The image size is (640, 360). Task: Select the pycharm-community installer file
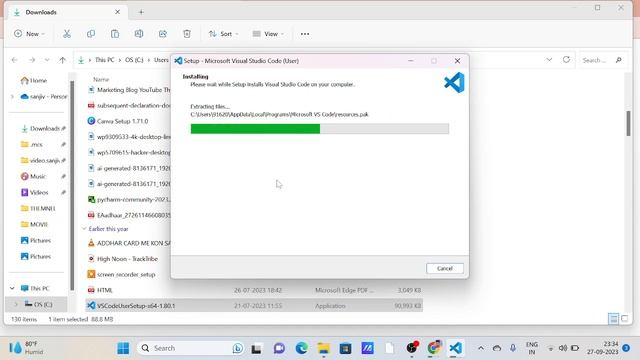click(x=129, y=200)
